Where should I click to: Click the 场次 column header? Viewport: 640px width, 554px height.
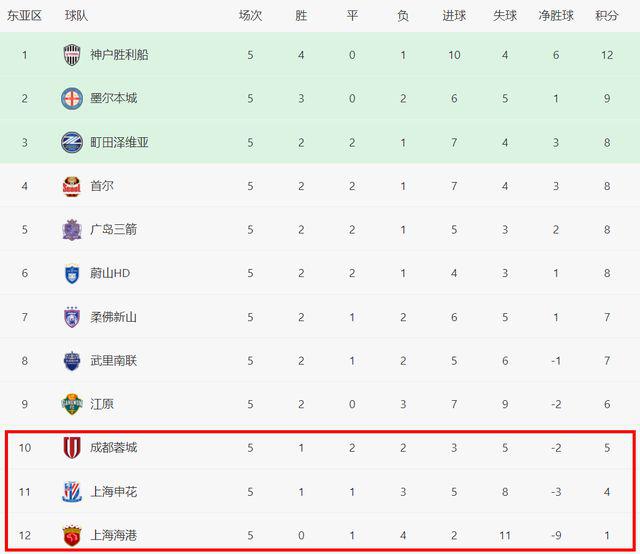coord(250,15)
